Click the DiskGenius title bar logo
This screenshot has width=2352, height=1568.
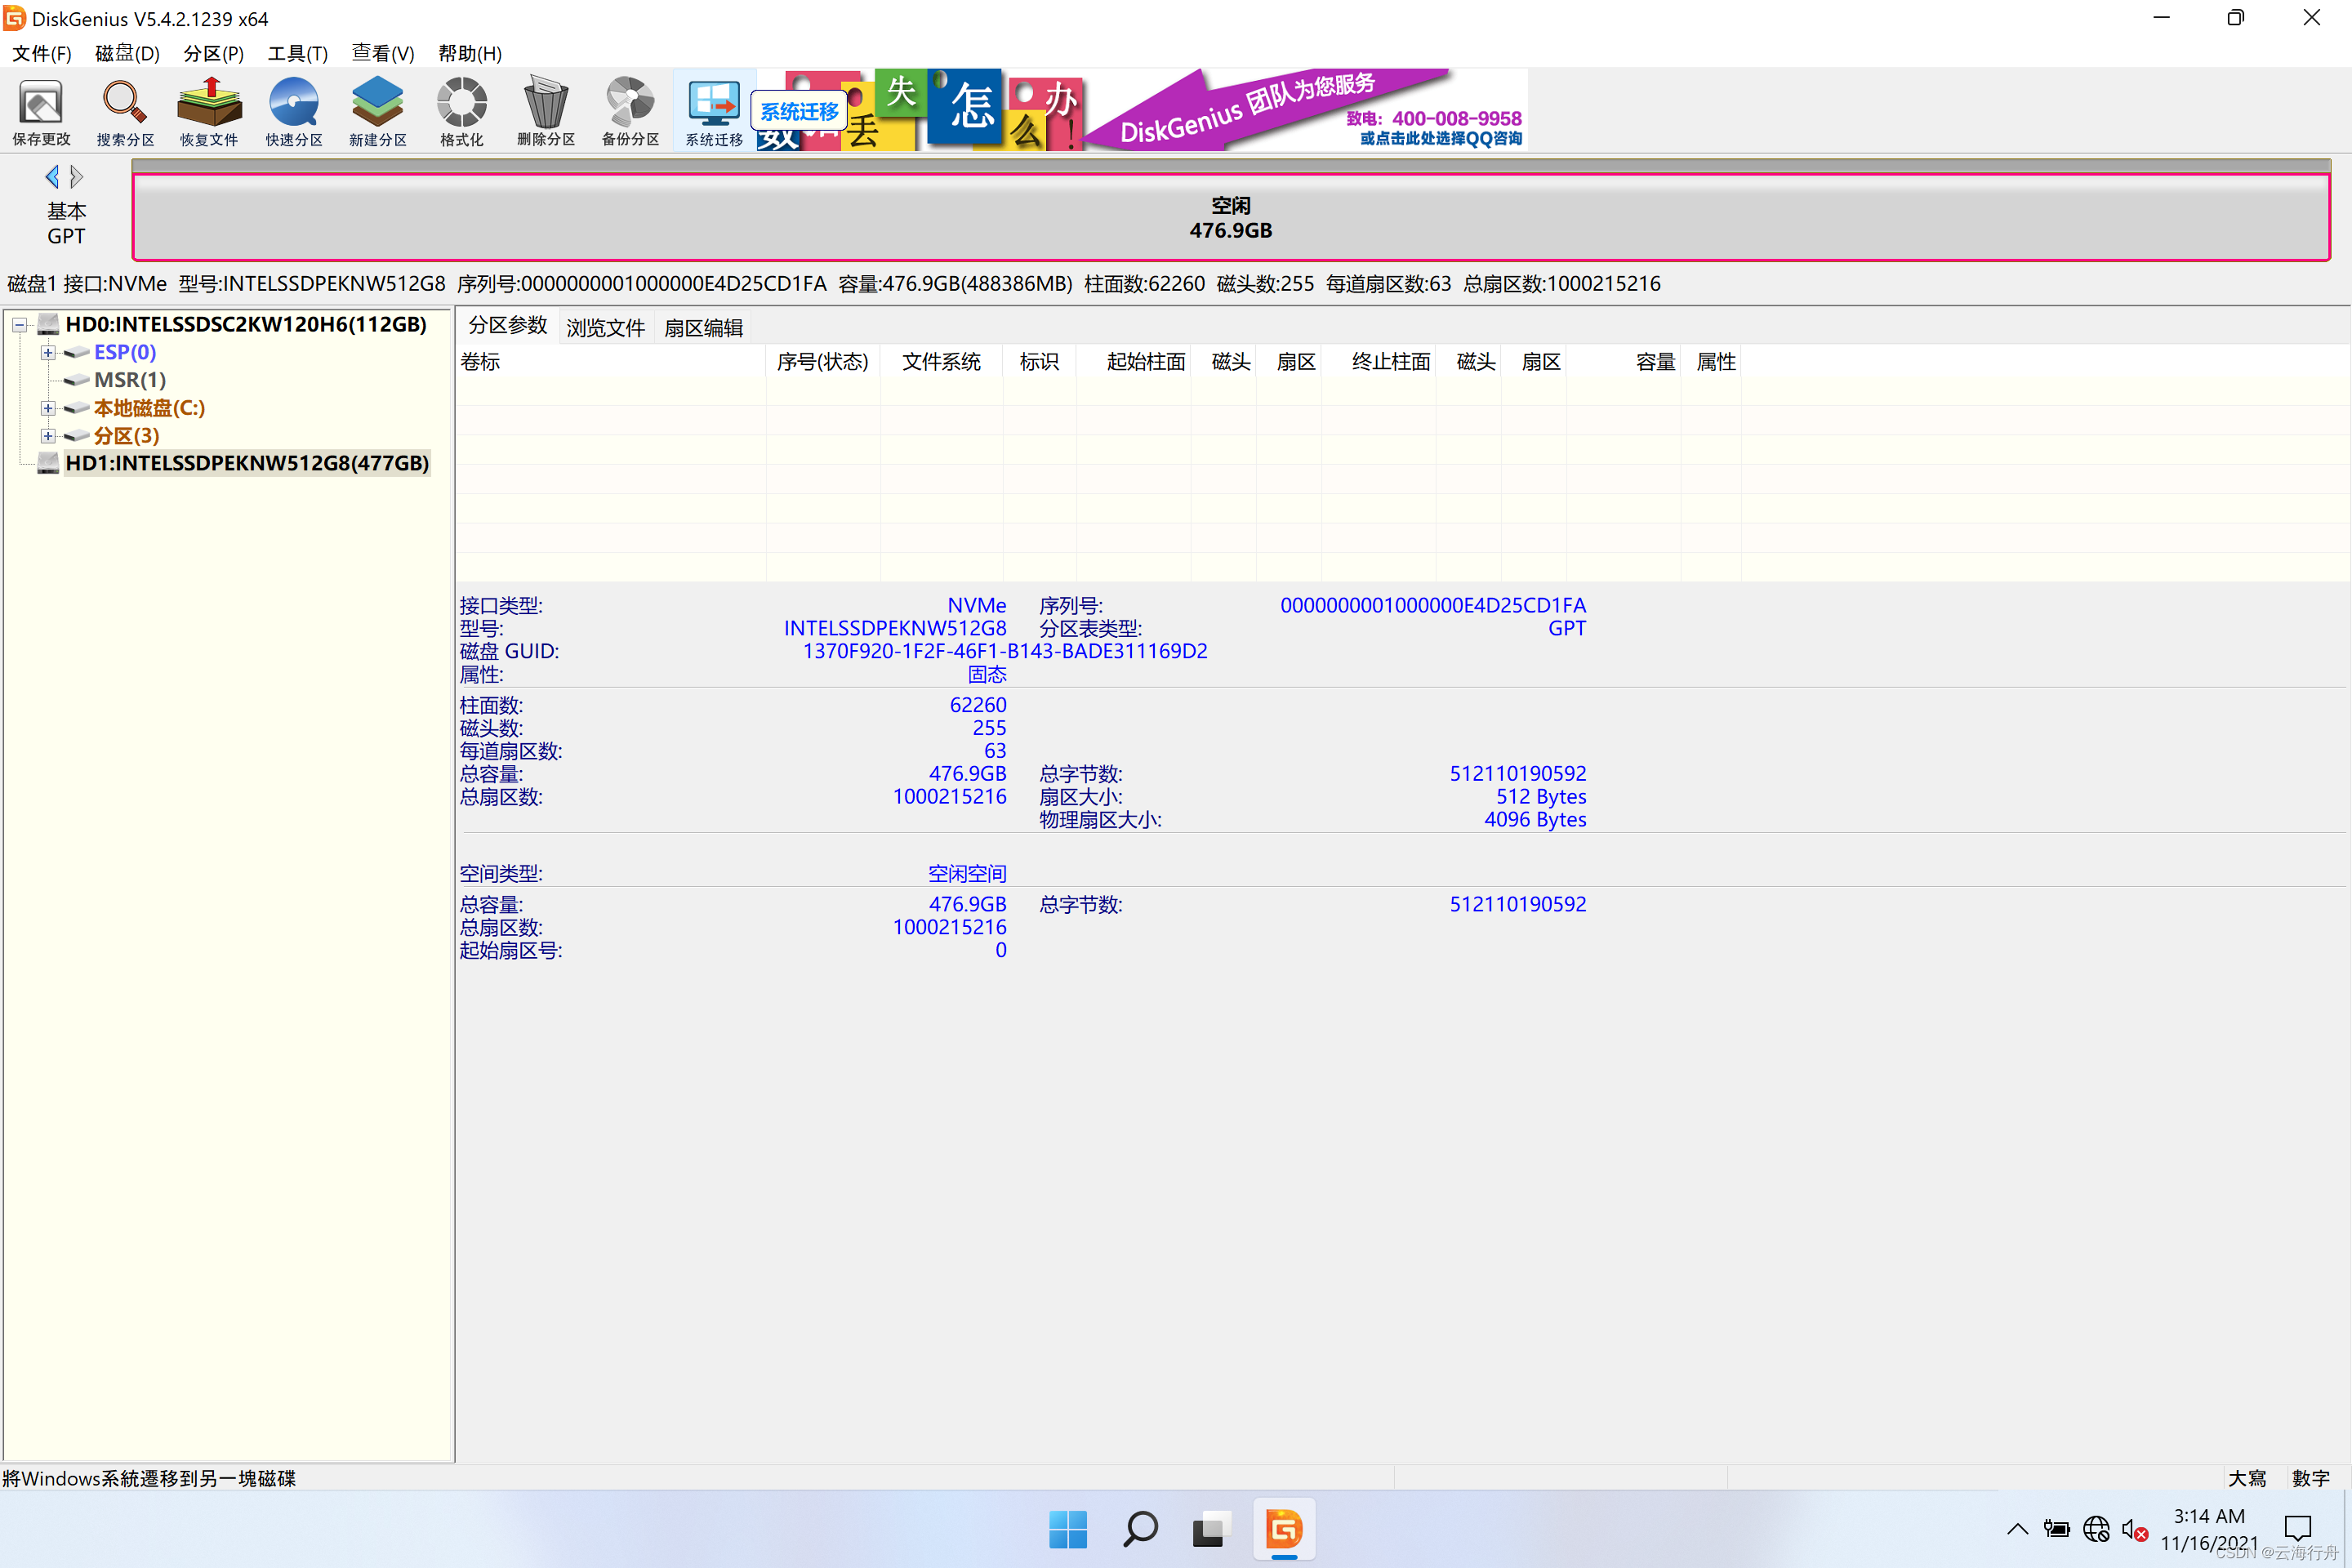click(x=14, y=18)
